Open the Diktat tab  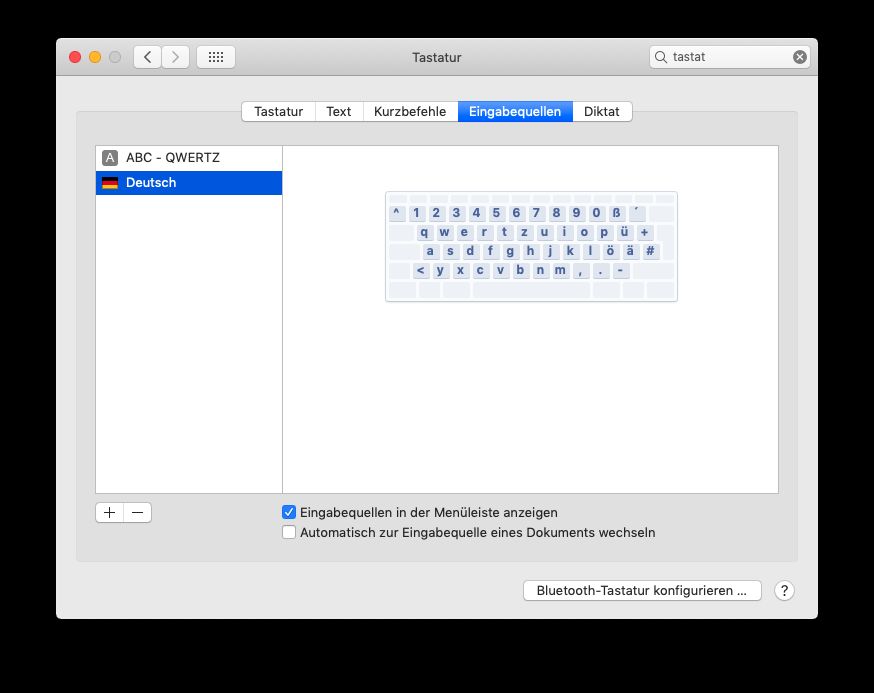click(x=602, y=112)
